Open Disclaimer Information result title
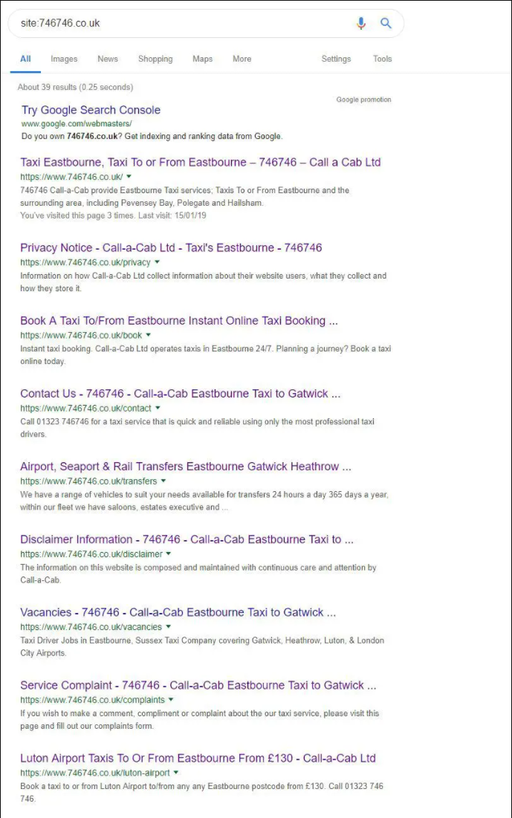The image size is (512, 818). pyautogui.click(x=187, y=540)
